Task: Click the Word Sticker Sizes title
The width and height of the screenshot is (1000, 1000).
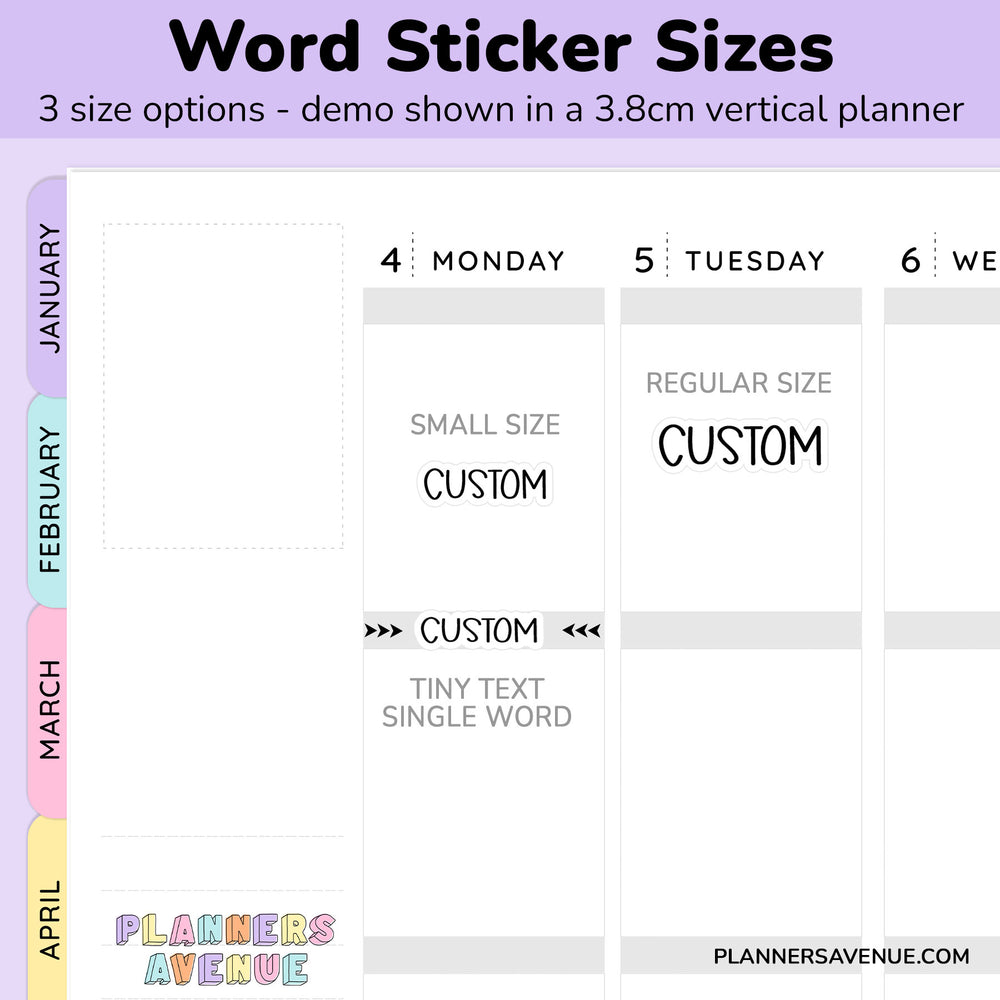Action: (x=501, y=46)
